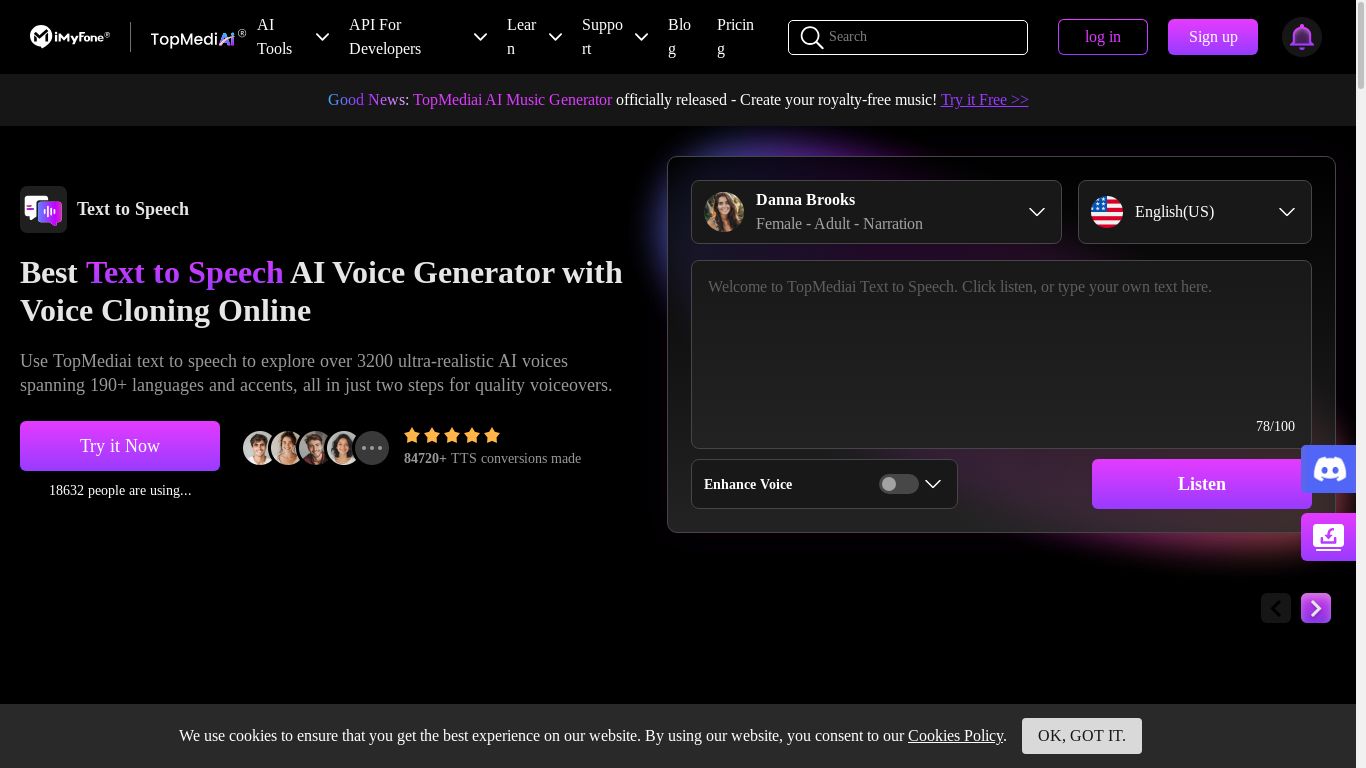Click the search magnifier icon

(812, 38)
